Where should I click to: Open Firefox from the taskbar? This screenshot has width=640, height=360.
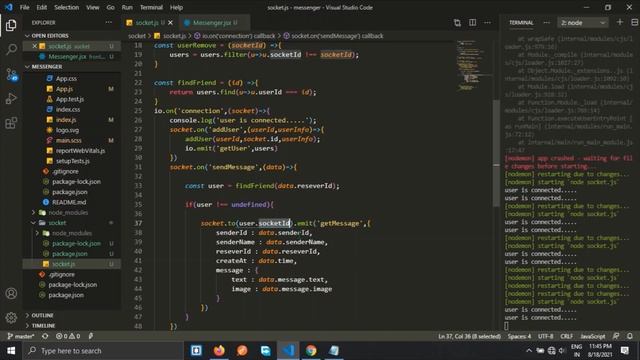pyautogui.click(x=219, y=351)
